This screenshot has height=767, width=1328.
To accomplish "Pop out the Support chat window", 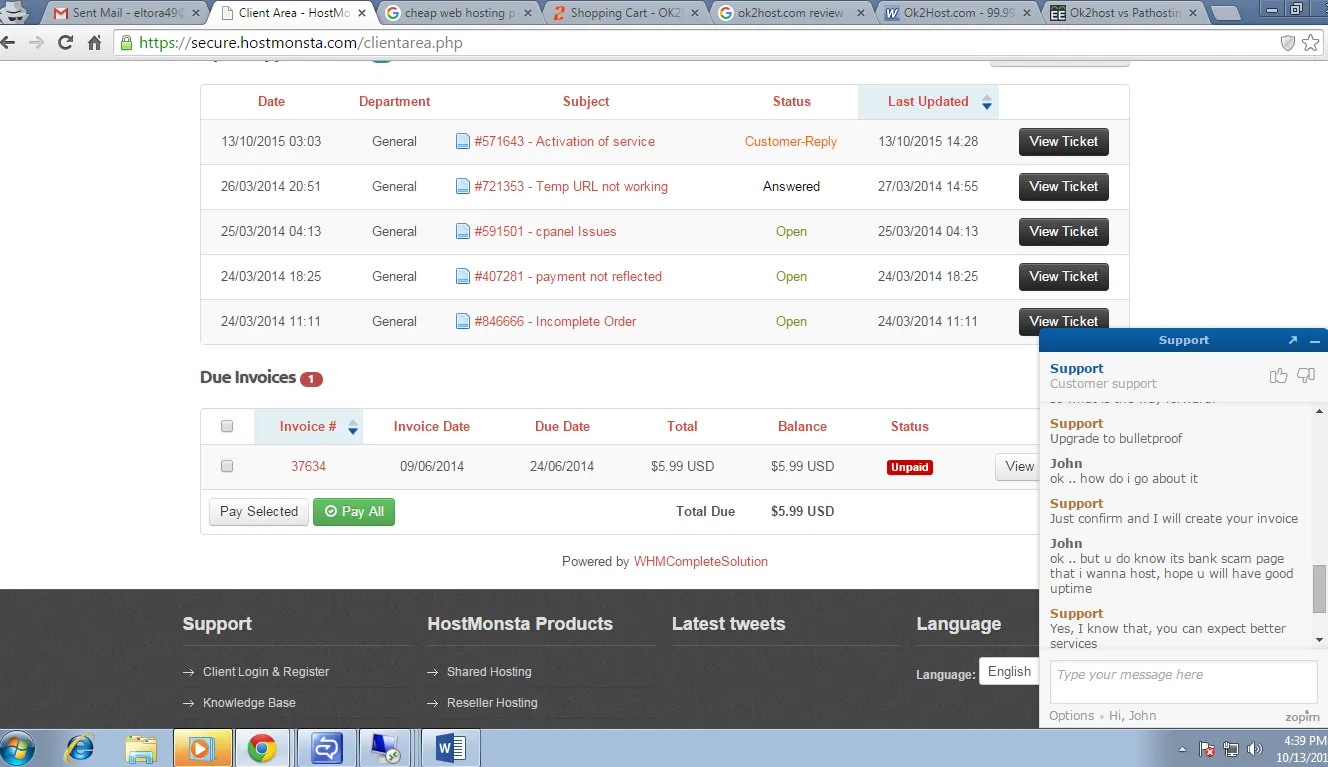I will pyautogui.click(x=1292, y=340).
